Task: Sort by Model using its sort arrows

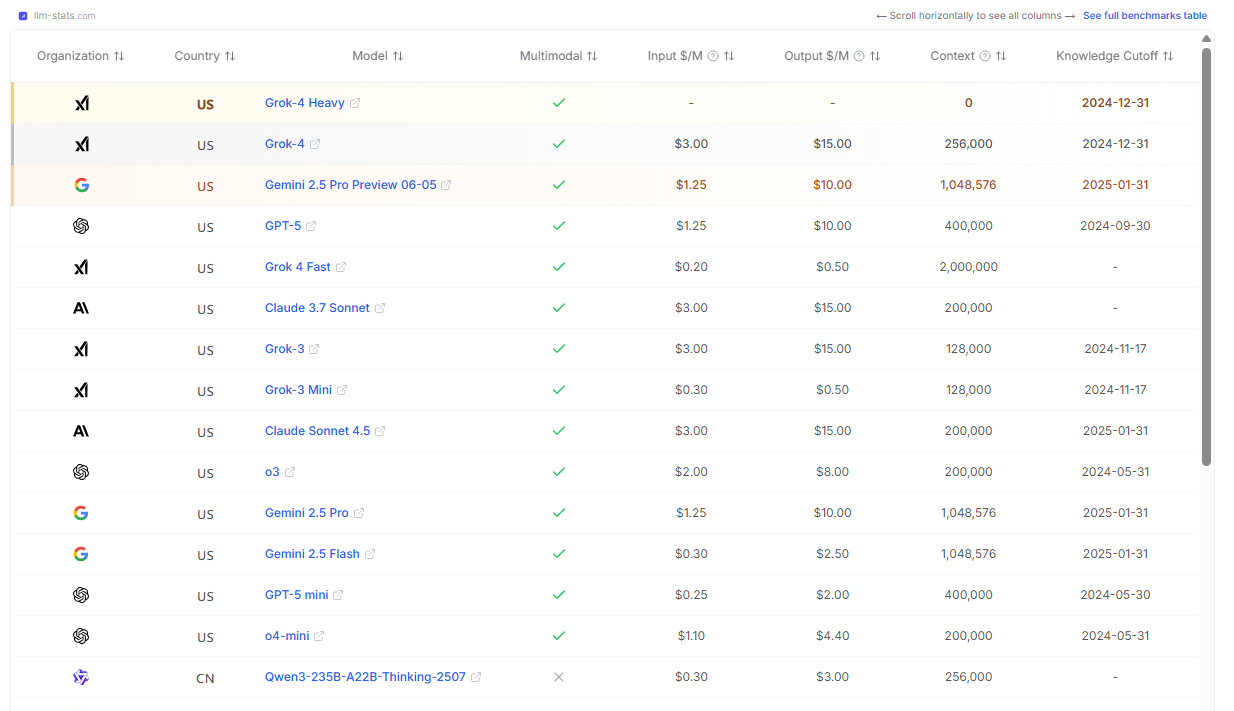Action: 398,56
